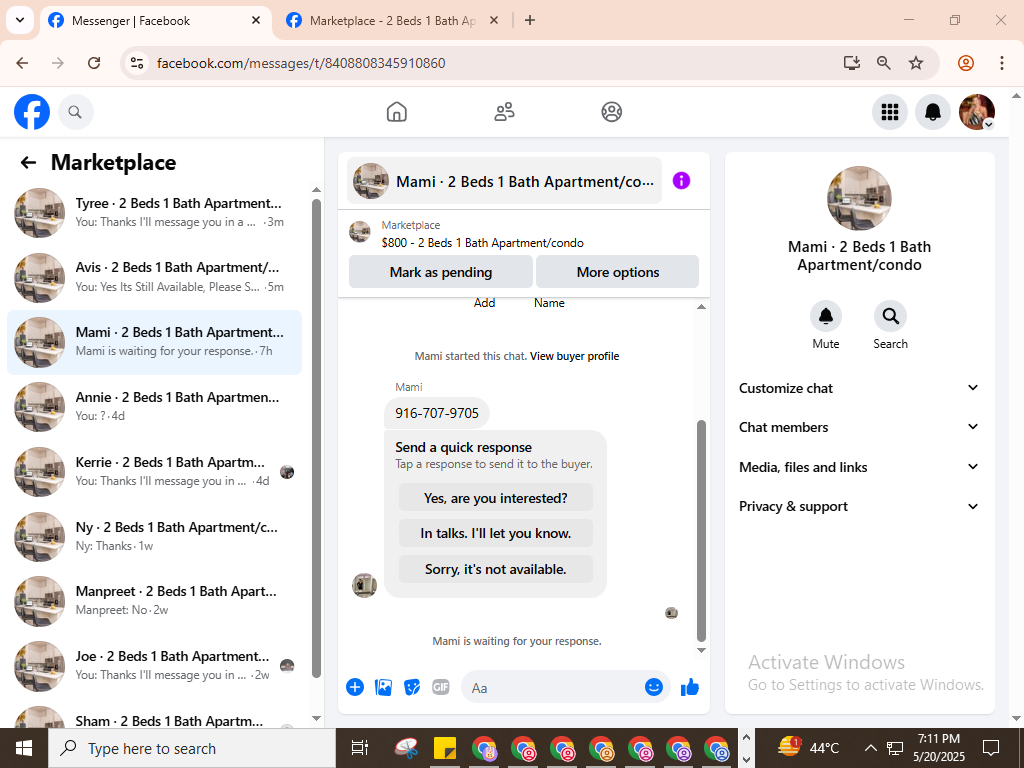Open Chrome three-dot menu

[1001, 63]
